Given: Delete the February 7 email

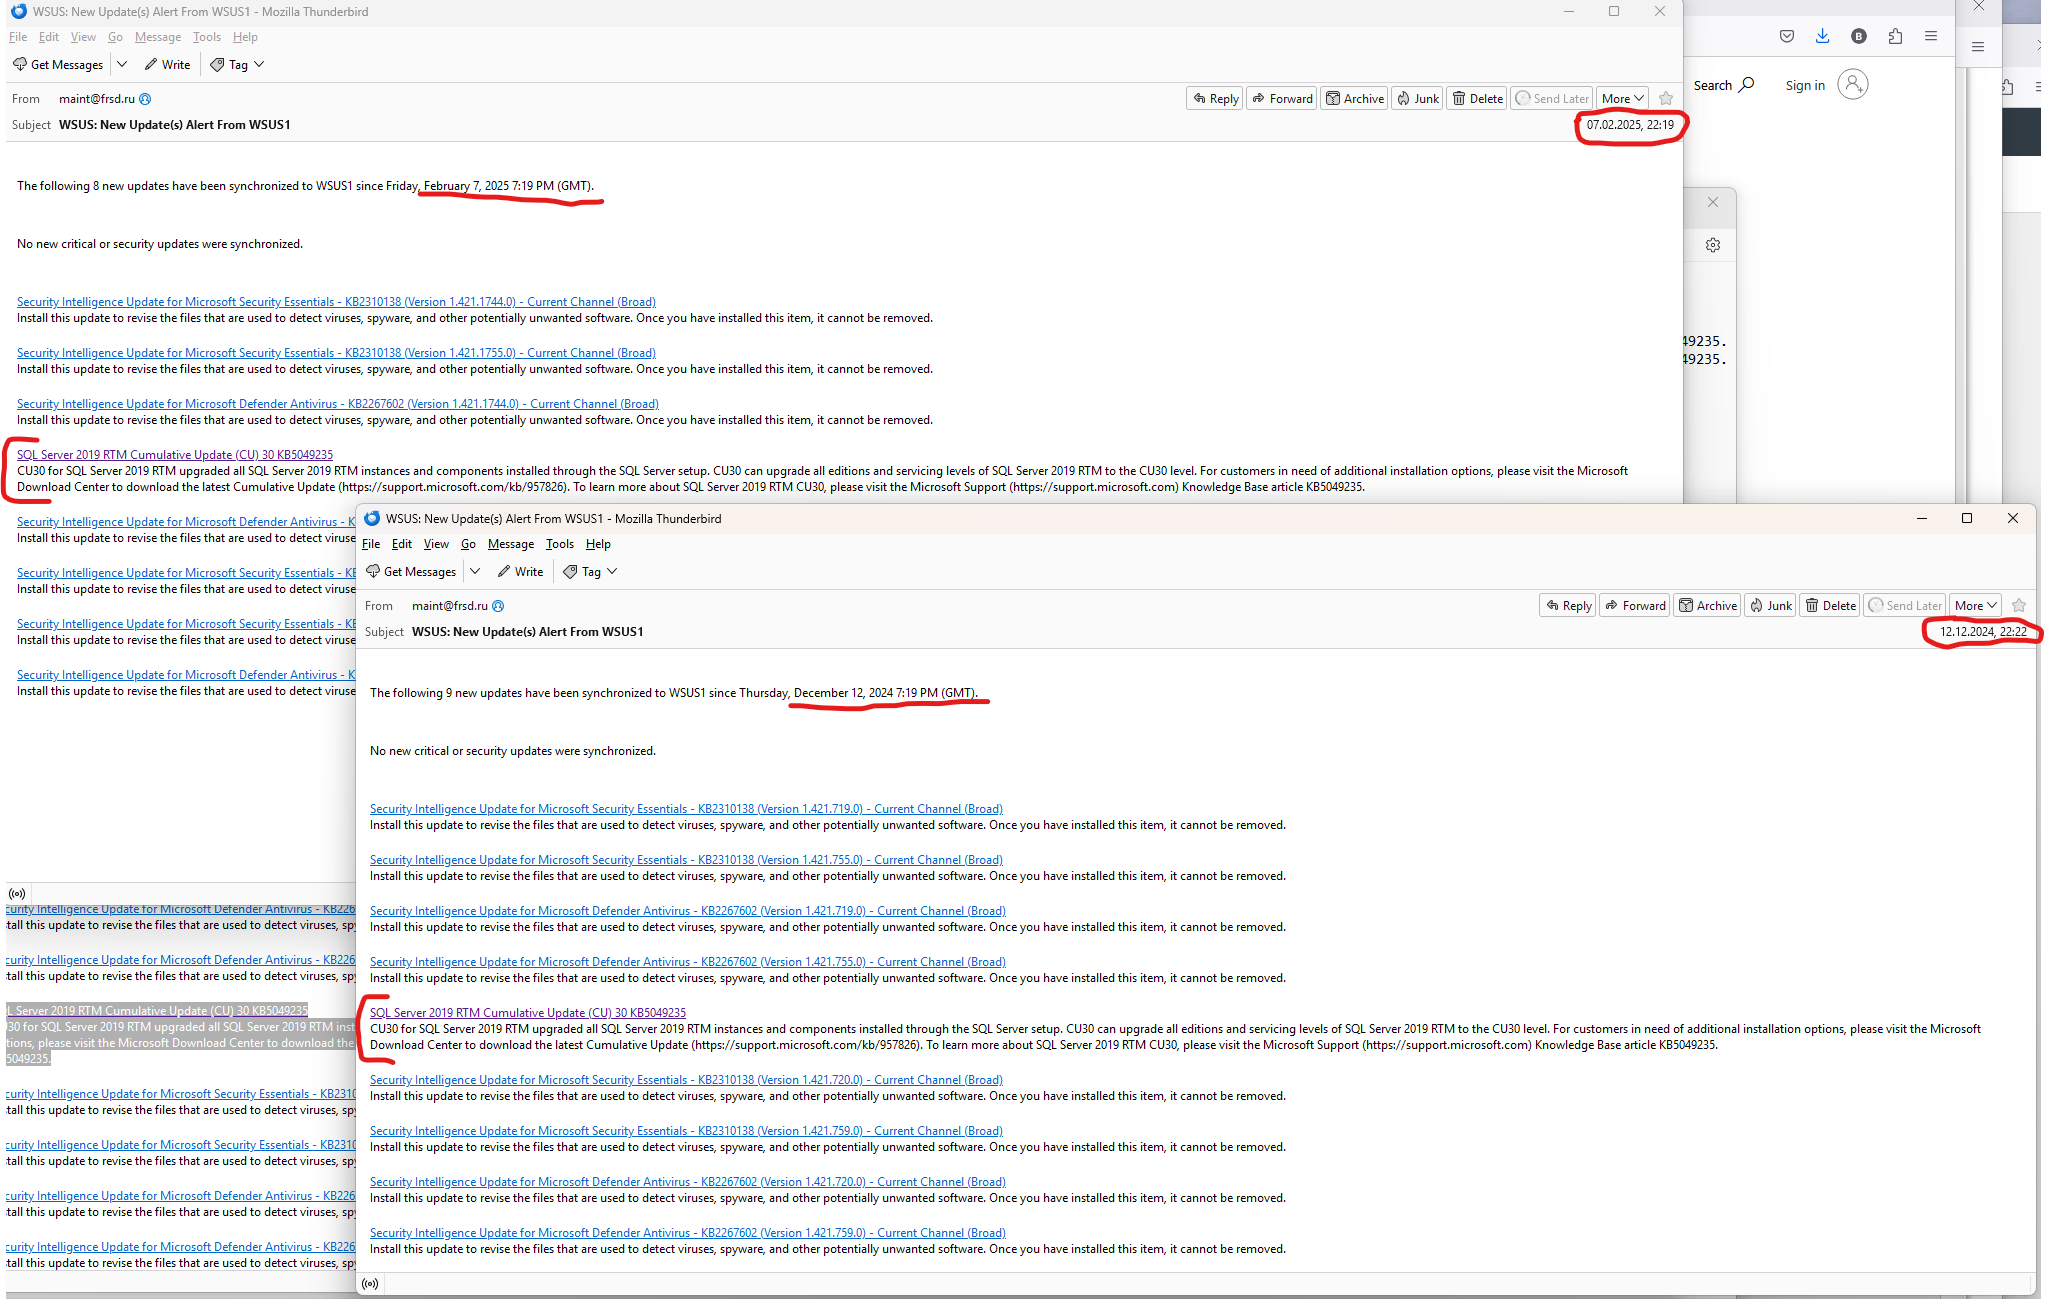Looking at the screenshot, I should pyautogui.click(x=1476, y=98).
